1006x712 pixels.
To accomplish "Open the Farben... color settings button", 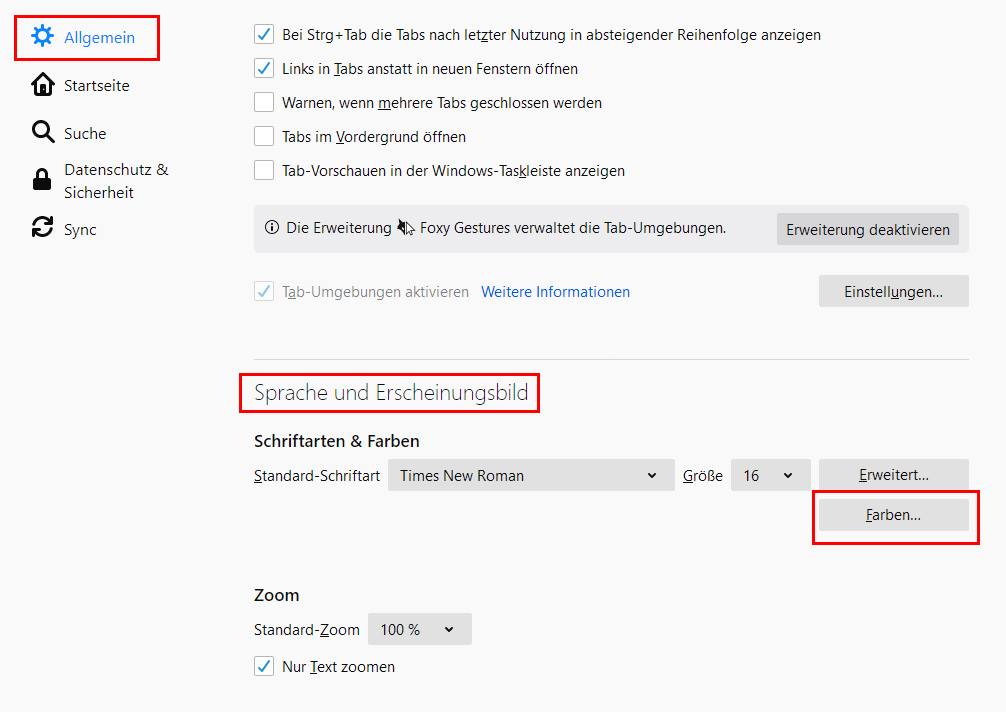I will [893, 516].
